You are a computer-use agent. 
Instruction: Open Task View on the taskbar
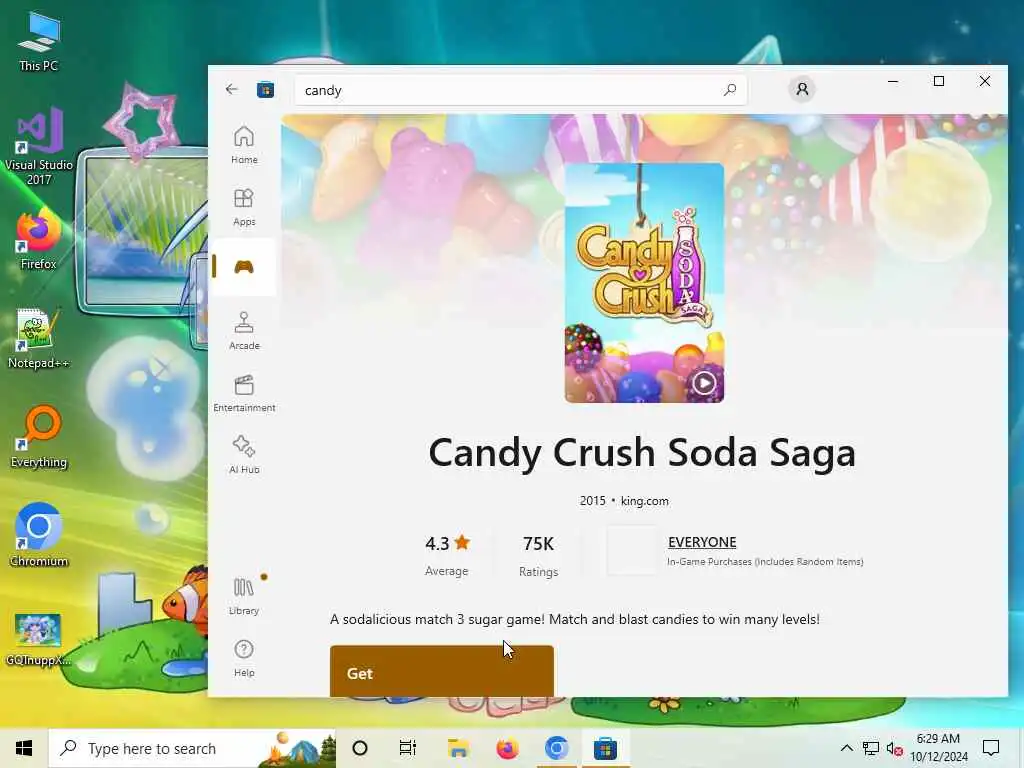pyautogui.click(x=408, y=748)
